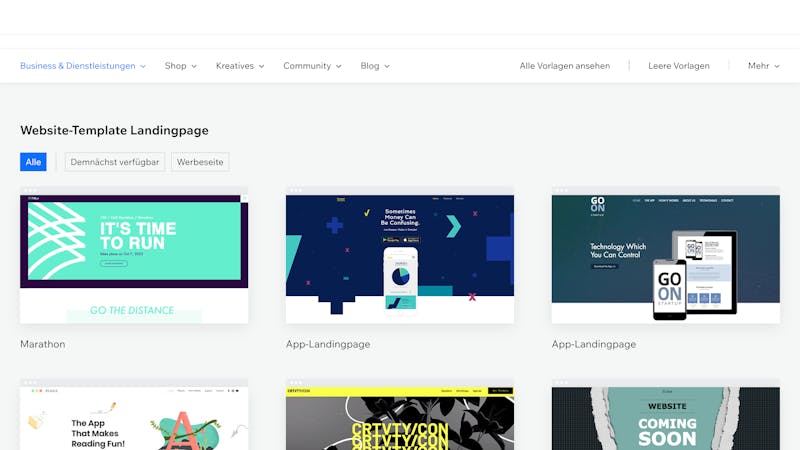Viewport: 800px width, 450px height.
Task: Open the Mehr menu
Action: pos(758,66)
